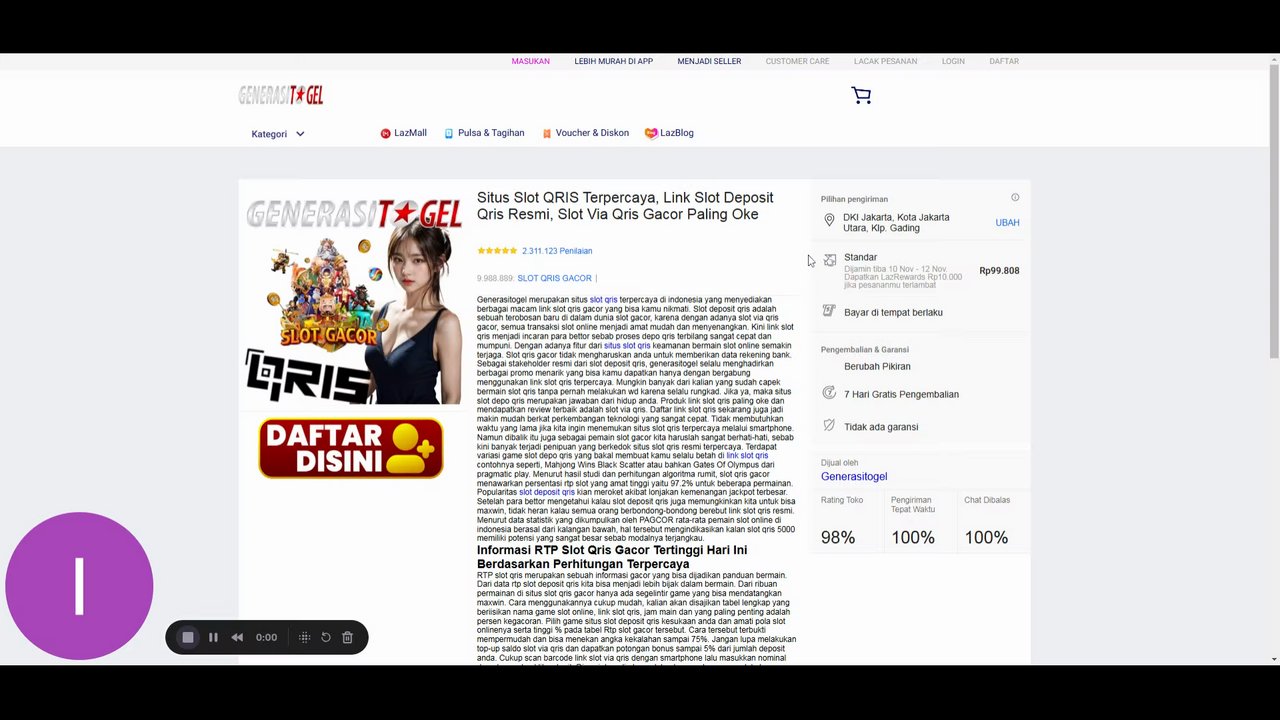The width and height of the screenshot is (1280, 720).
Task: Click the DAFTAR link in top bar
Action: point(1004,61)
